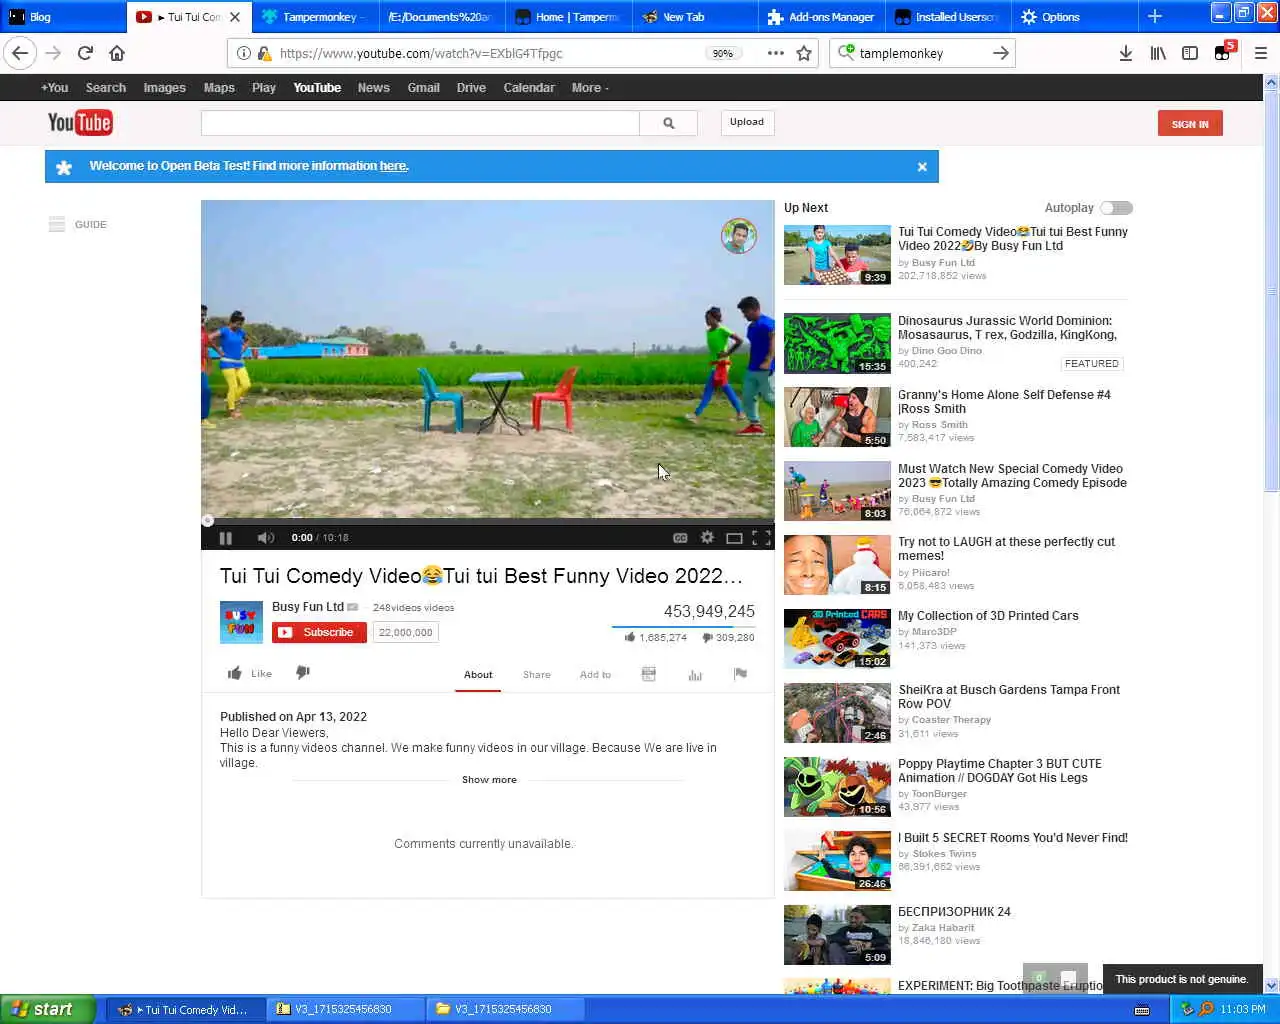The height and width of the screenshot is (1024, 1280).
Task: Open the library icon
Action: tap(1158, 53)
